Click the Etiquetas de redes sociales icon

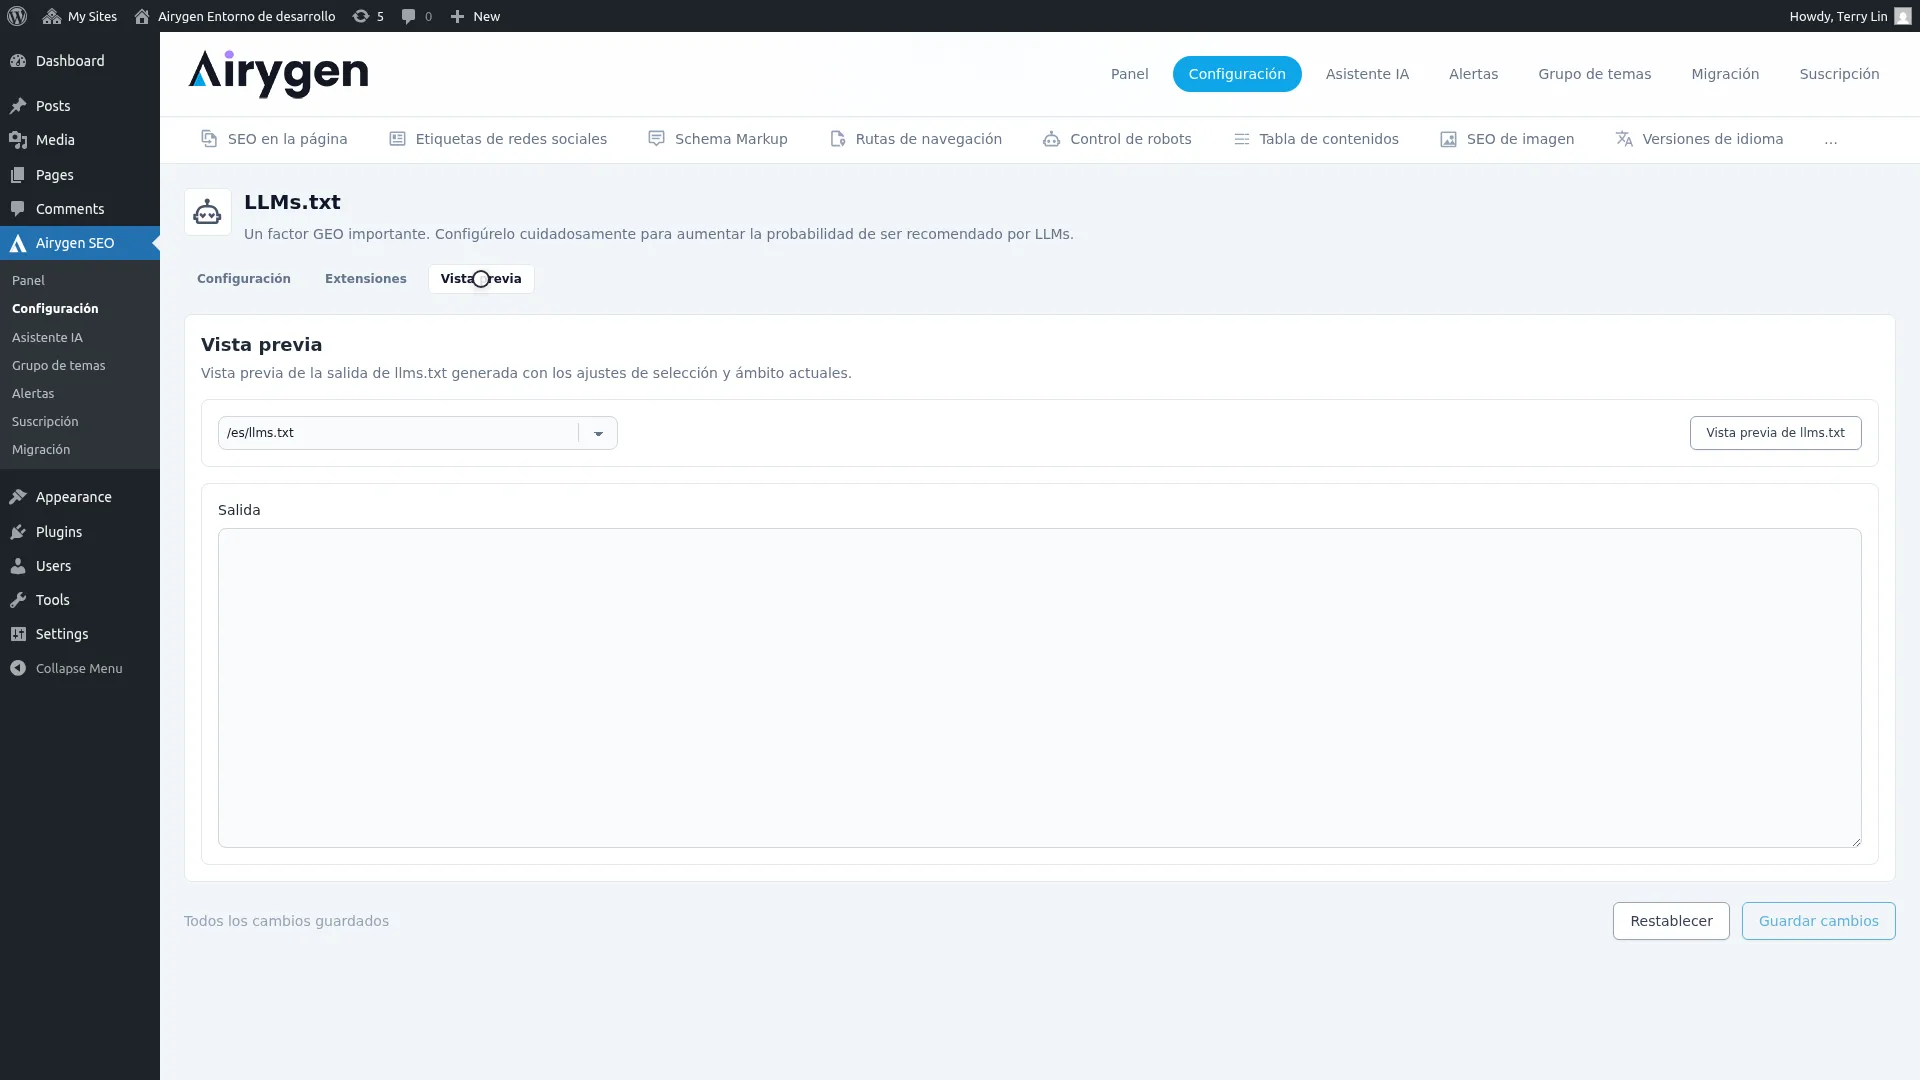tap(397, 139)
